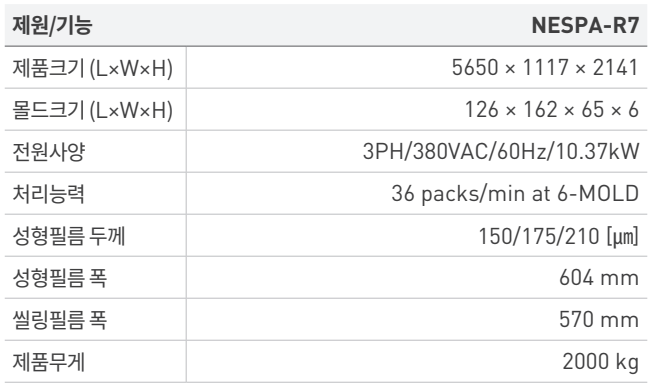The image size is (653, 385).
Task: Click the 2000 kg value
Action: coord(601,362)
